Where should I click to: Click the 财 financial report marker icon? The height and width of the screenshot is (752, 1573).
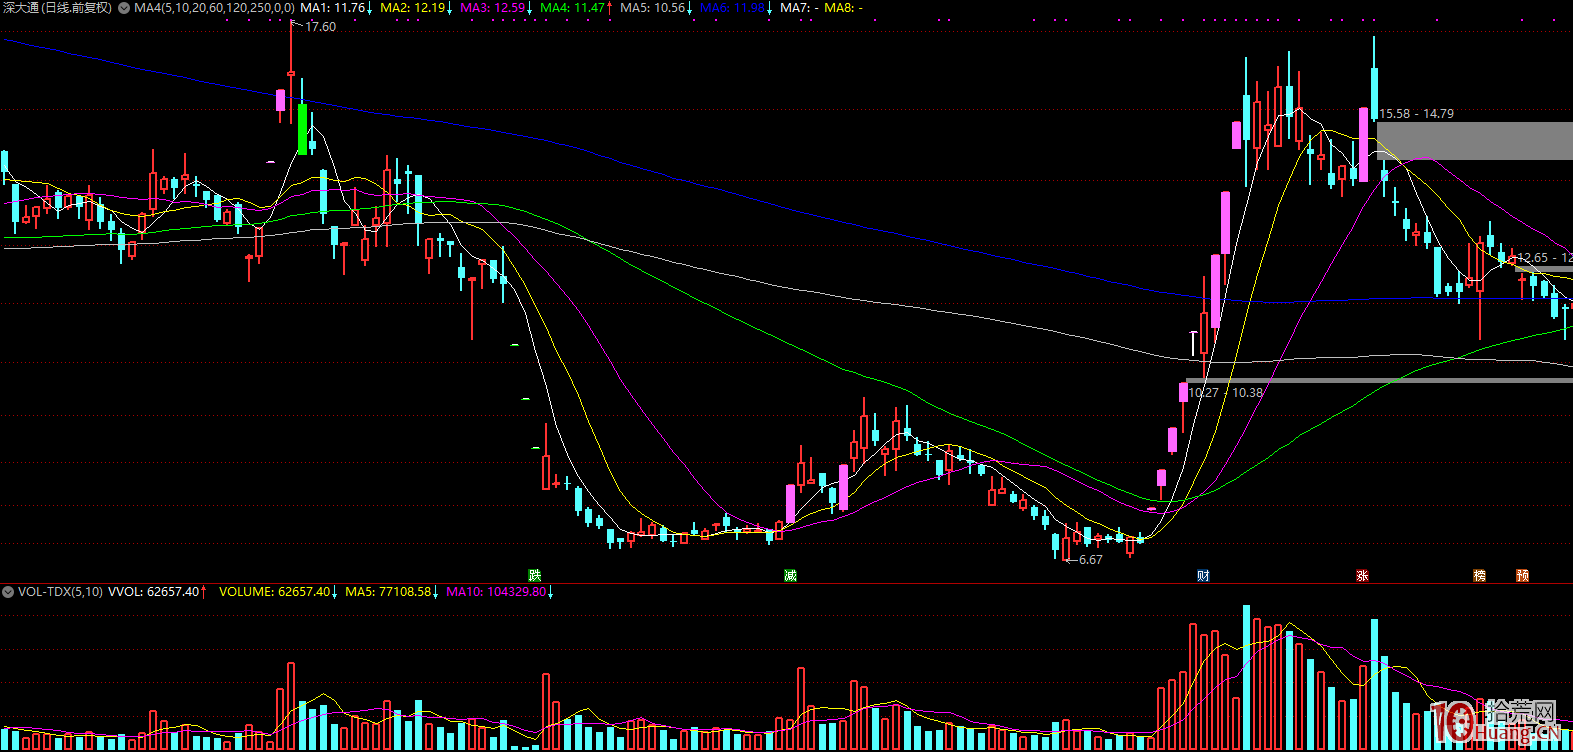click(1203, 575)
